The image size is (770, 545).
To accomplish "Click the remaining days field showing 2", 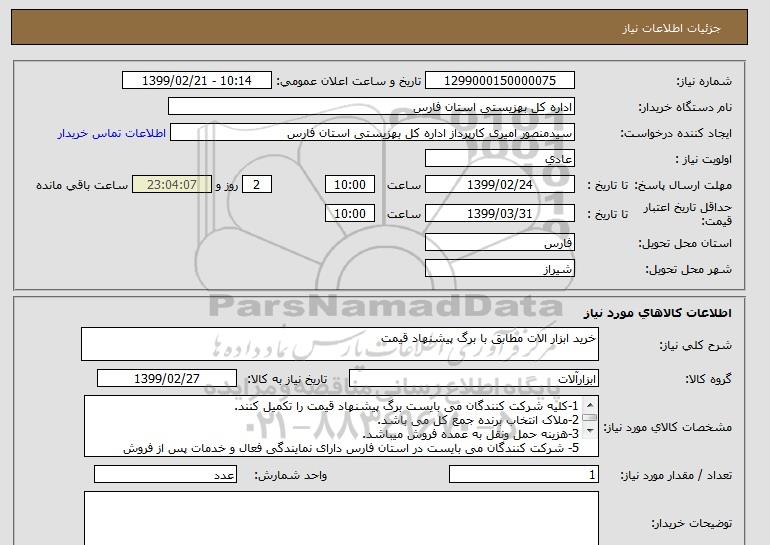I will coord(256,185).
